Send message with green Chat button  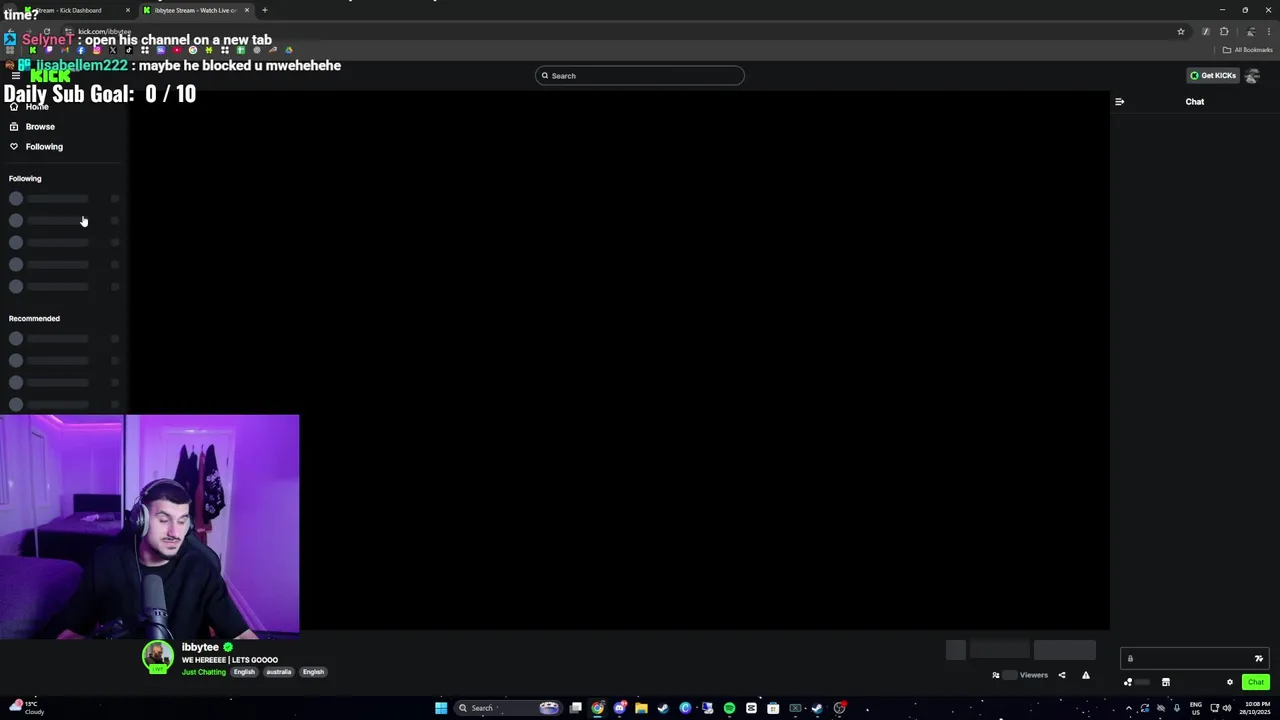tap(1256, 682)
